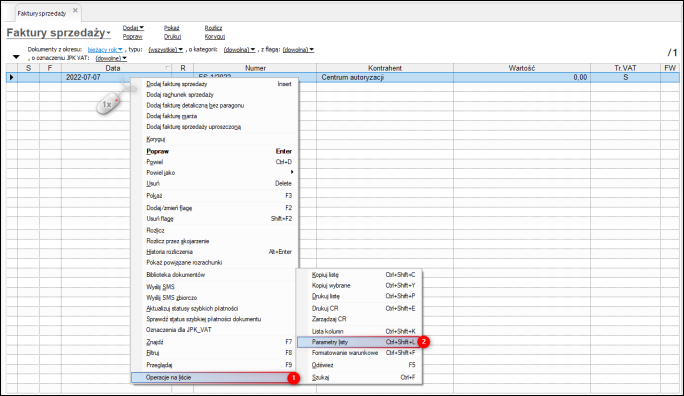Open the flagą (dowolną) filter dropdown
Viewport: 684px width, 396px height.
click(x=298, y=50)
